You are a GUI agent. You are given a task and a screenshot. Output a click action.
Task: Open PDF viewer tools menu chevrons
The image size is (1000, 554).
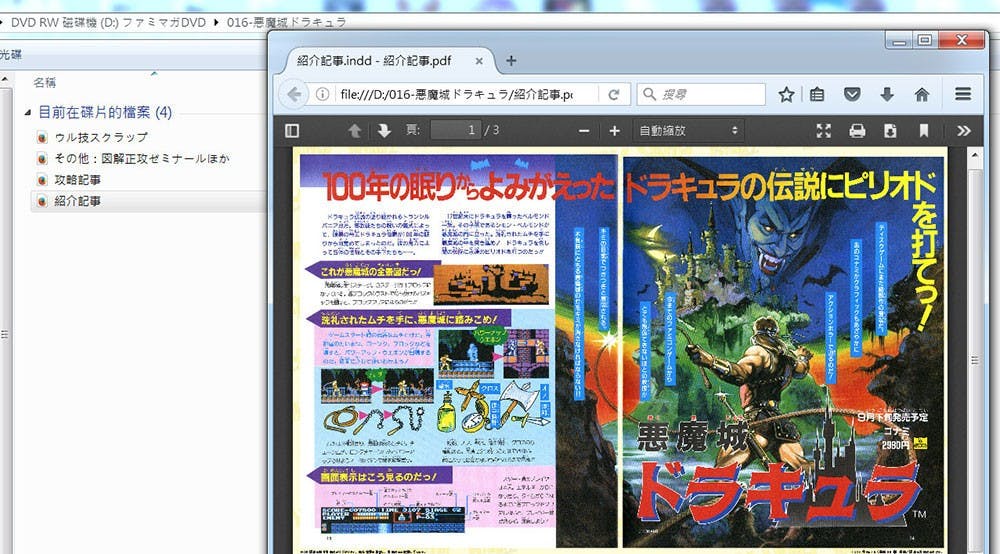964,131
